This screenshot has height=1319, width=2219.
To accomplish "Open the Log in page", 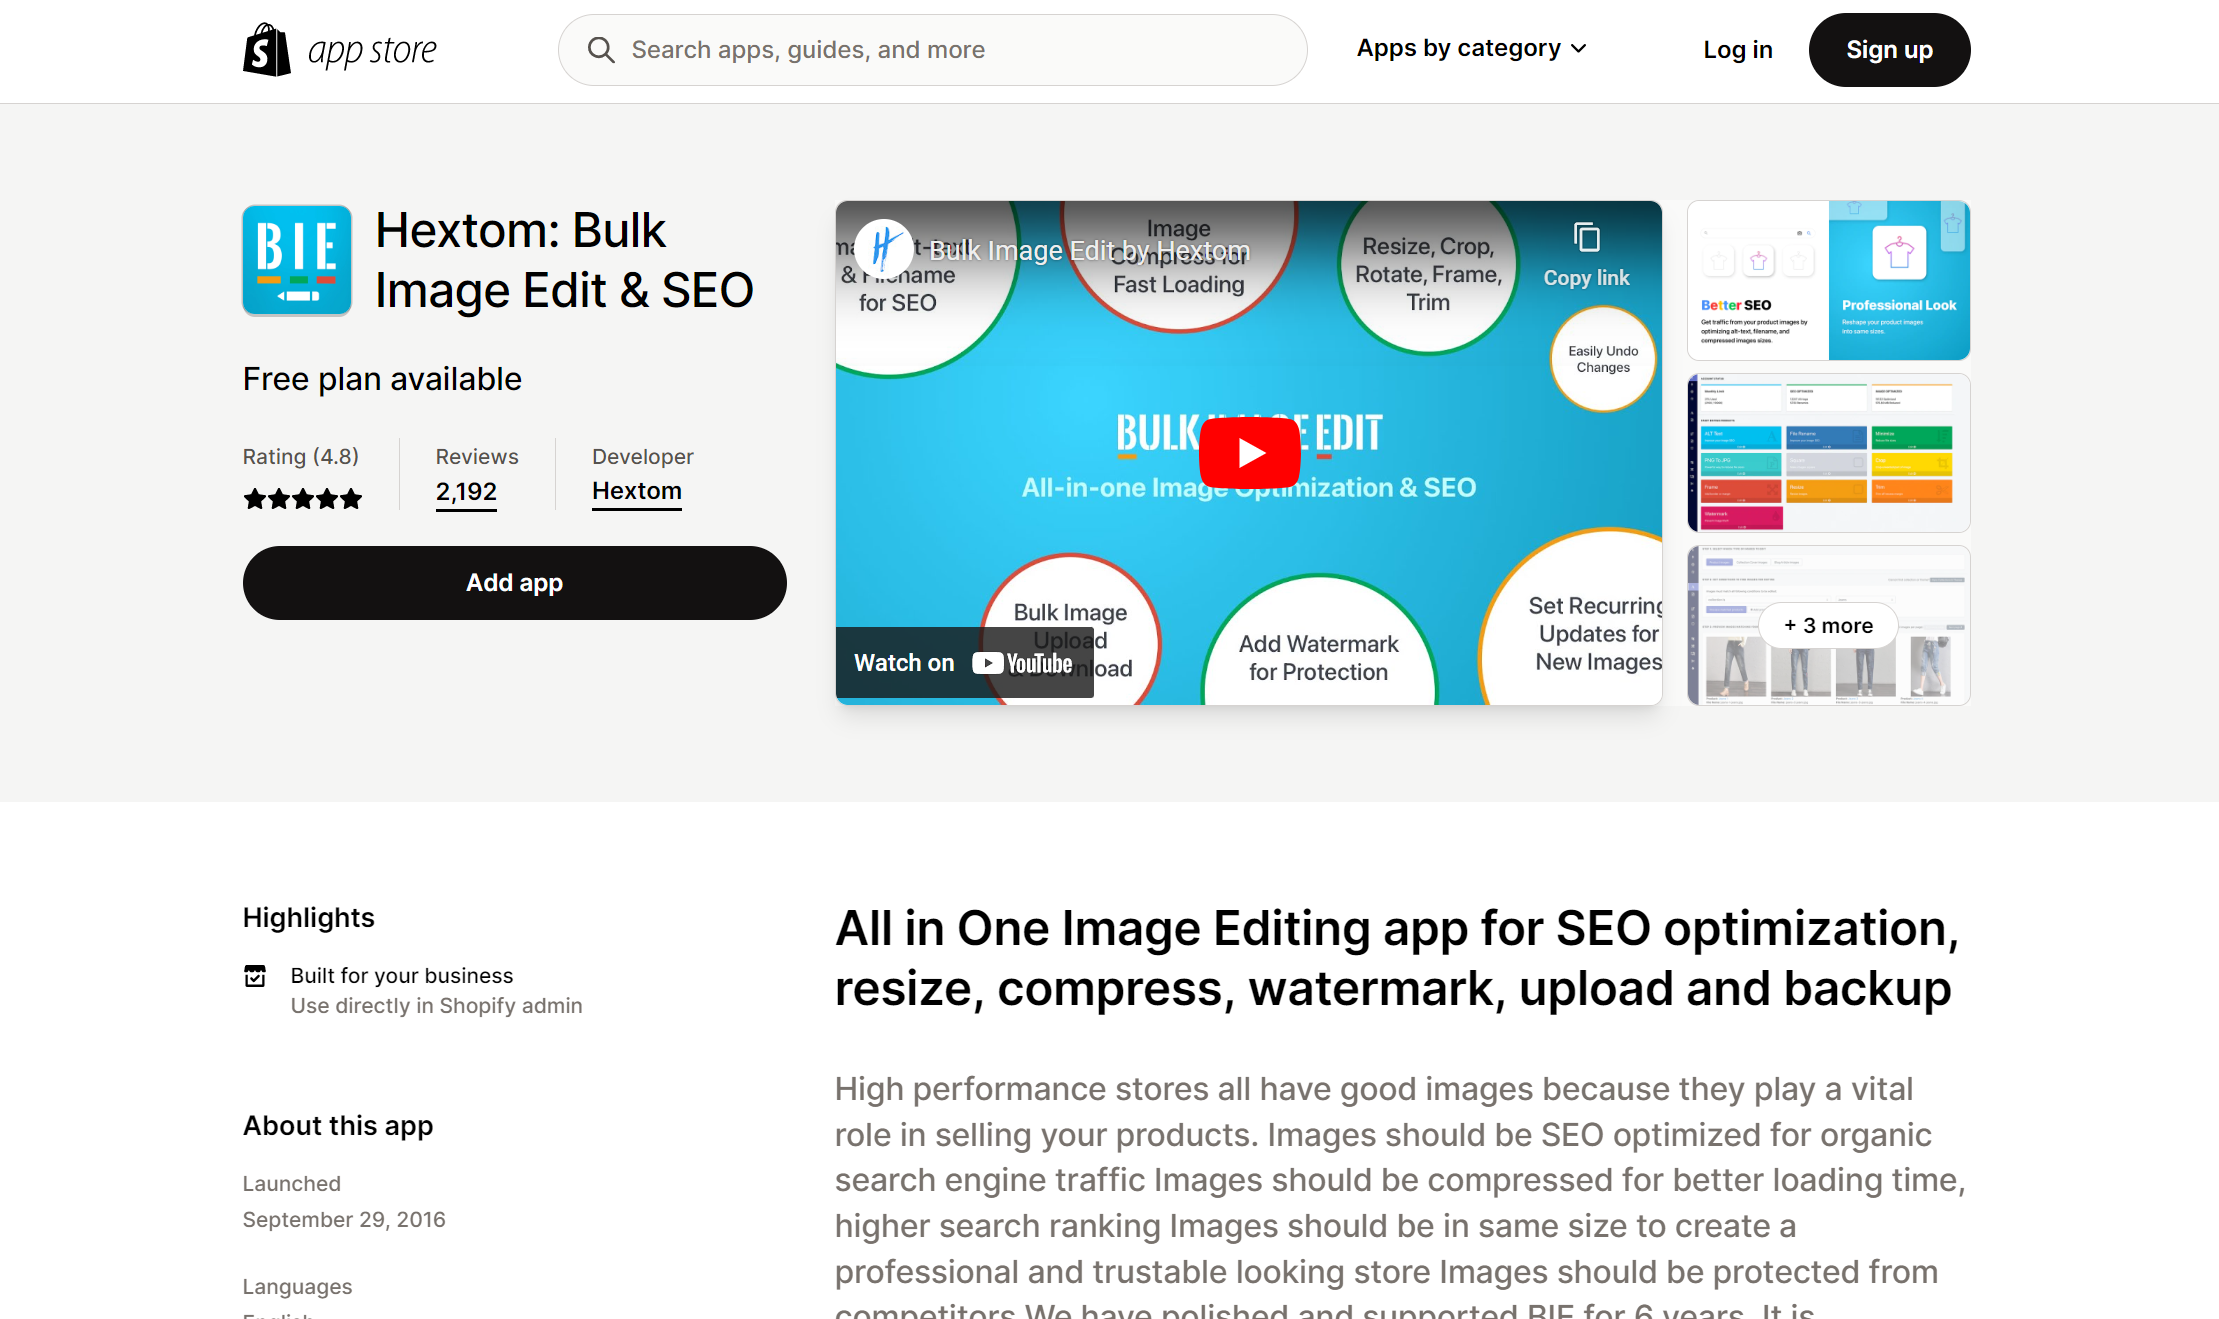I will point(1737,50).
